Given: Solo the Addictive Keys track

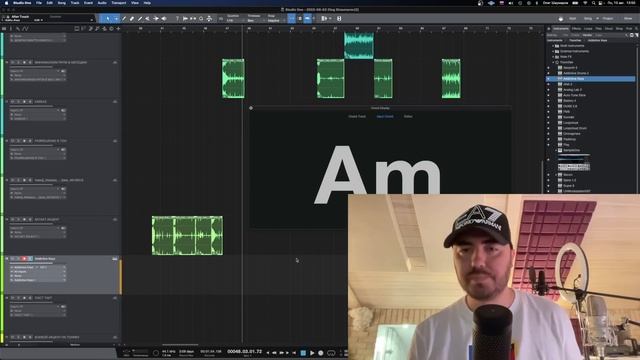Looking at the screenshot, I should tap(18, 259).
